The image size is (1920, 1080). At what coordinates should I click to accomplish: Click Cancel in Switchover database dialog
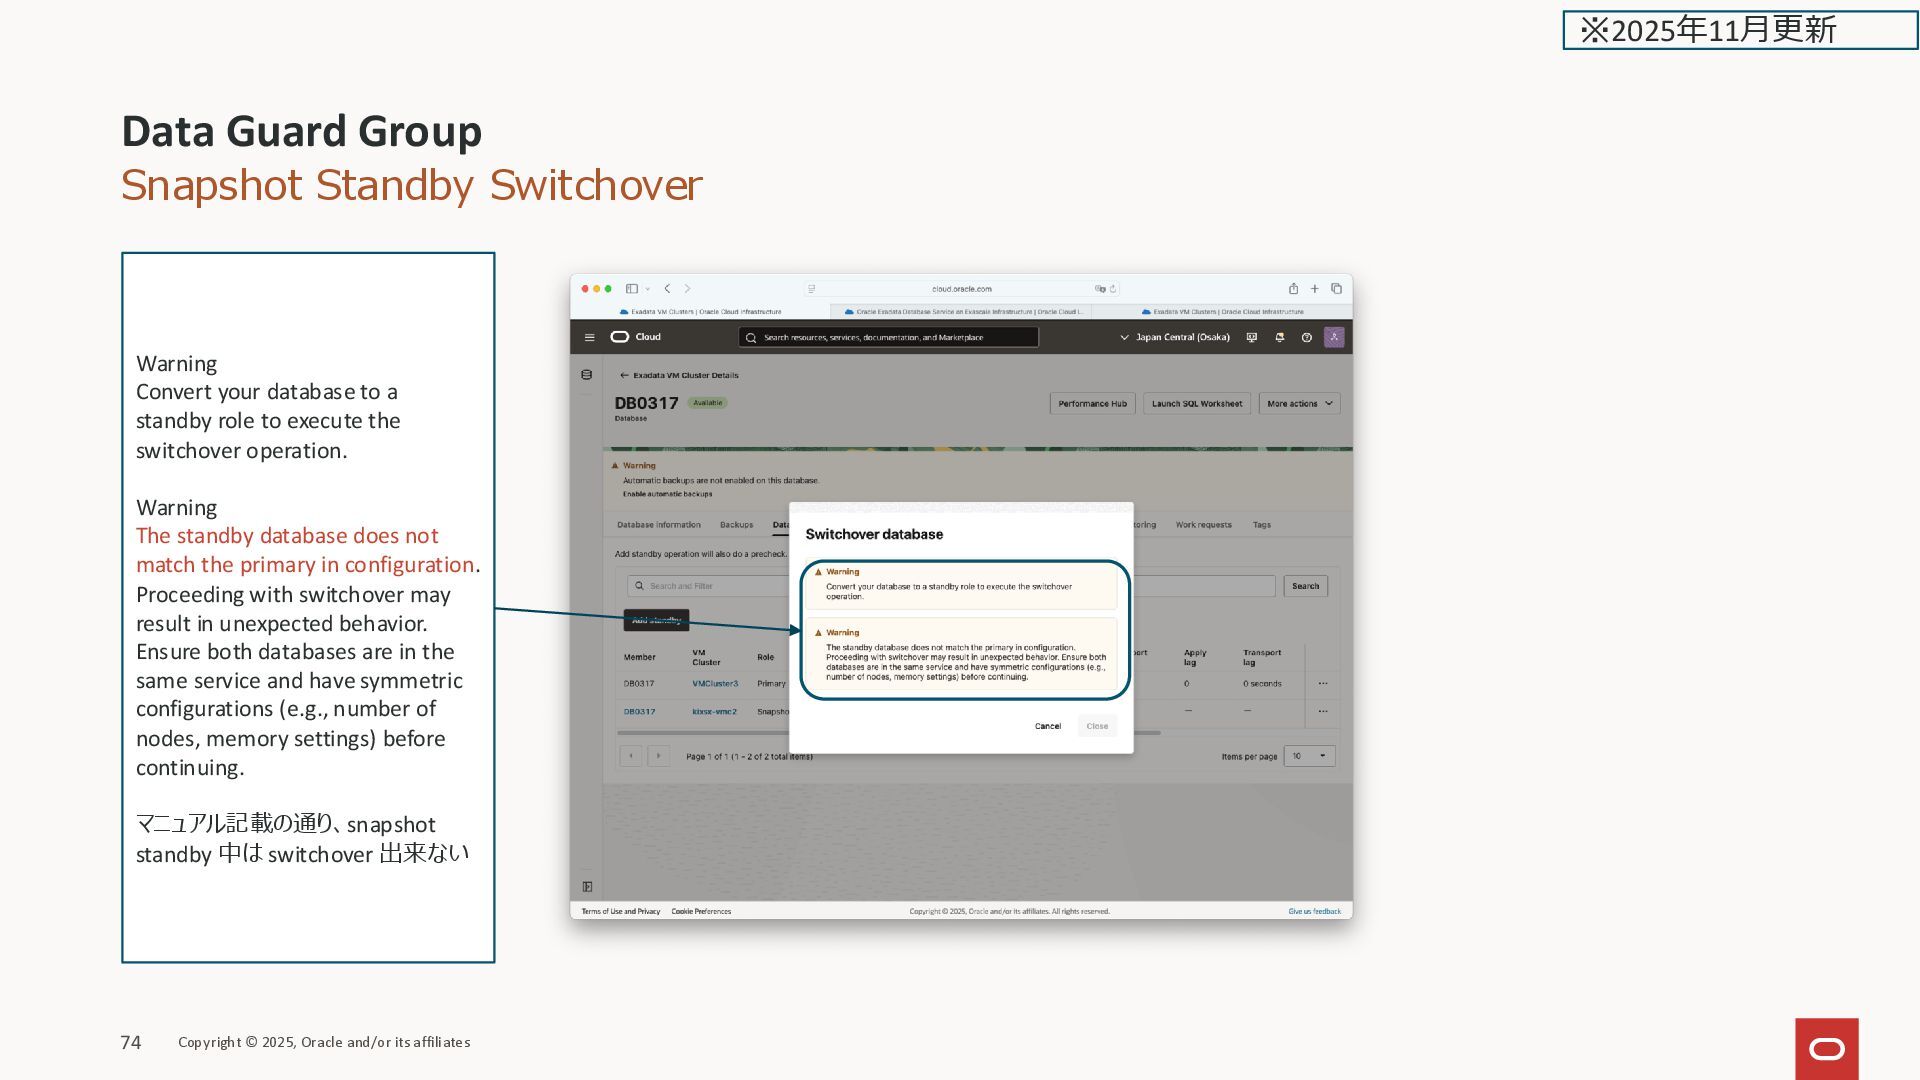point(1047,727)
